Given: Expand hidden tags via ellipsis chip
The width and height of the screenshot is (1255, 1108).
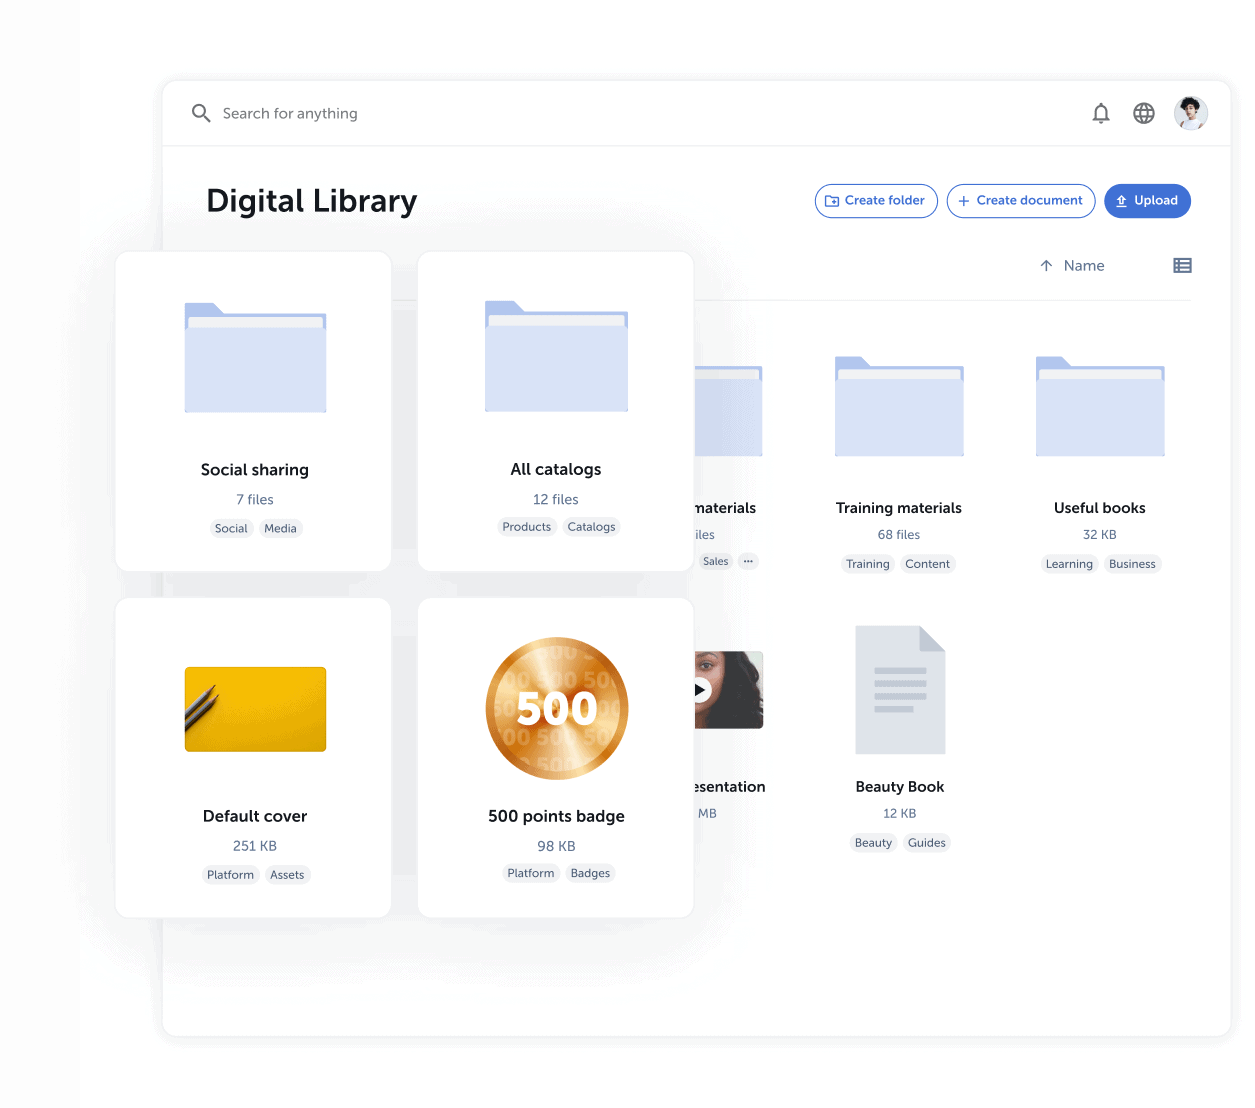Looking at the screenshot, I should pos(748,562).
